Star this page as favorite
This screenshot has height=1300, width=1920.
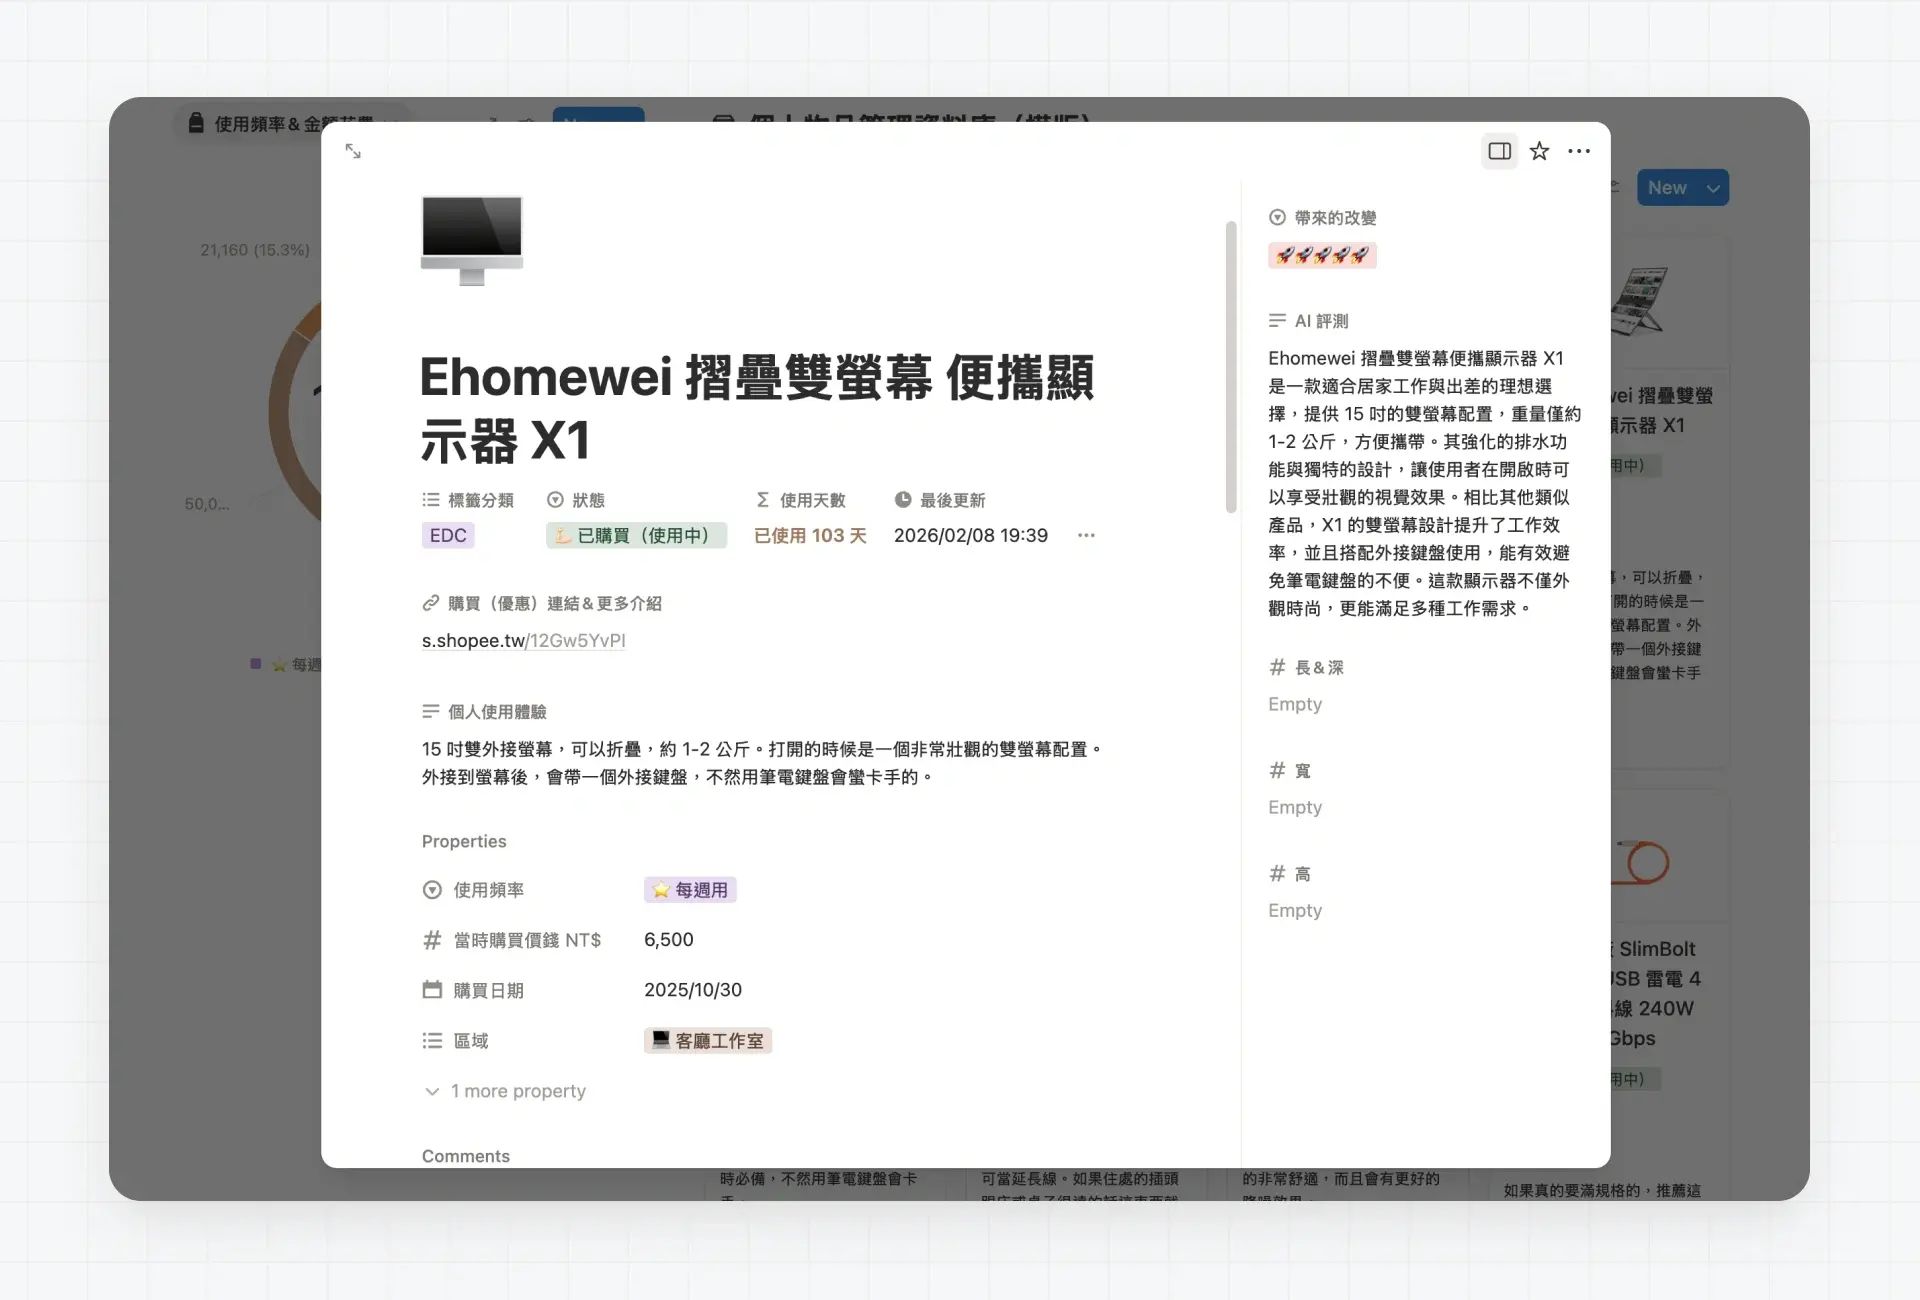1539,151
